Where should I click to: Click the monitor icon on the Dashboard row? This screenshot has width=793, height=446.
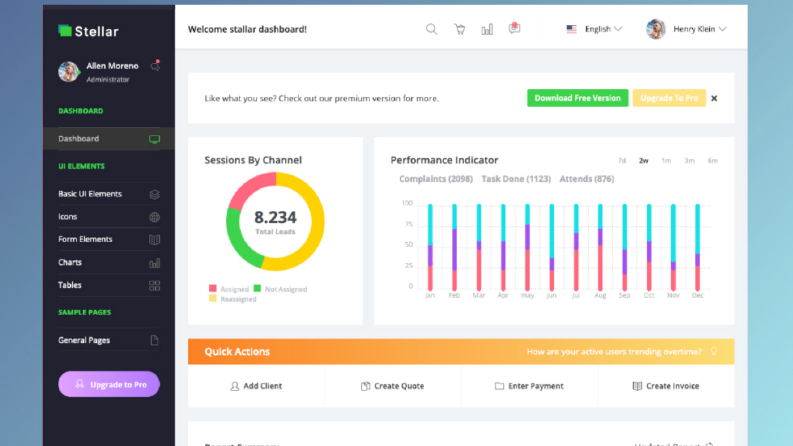click(x=154, y=139)
